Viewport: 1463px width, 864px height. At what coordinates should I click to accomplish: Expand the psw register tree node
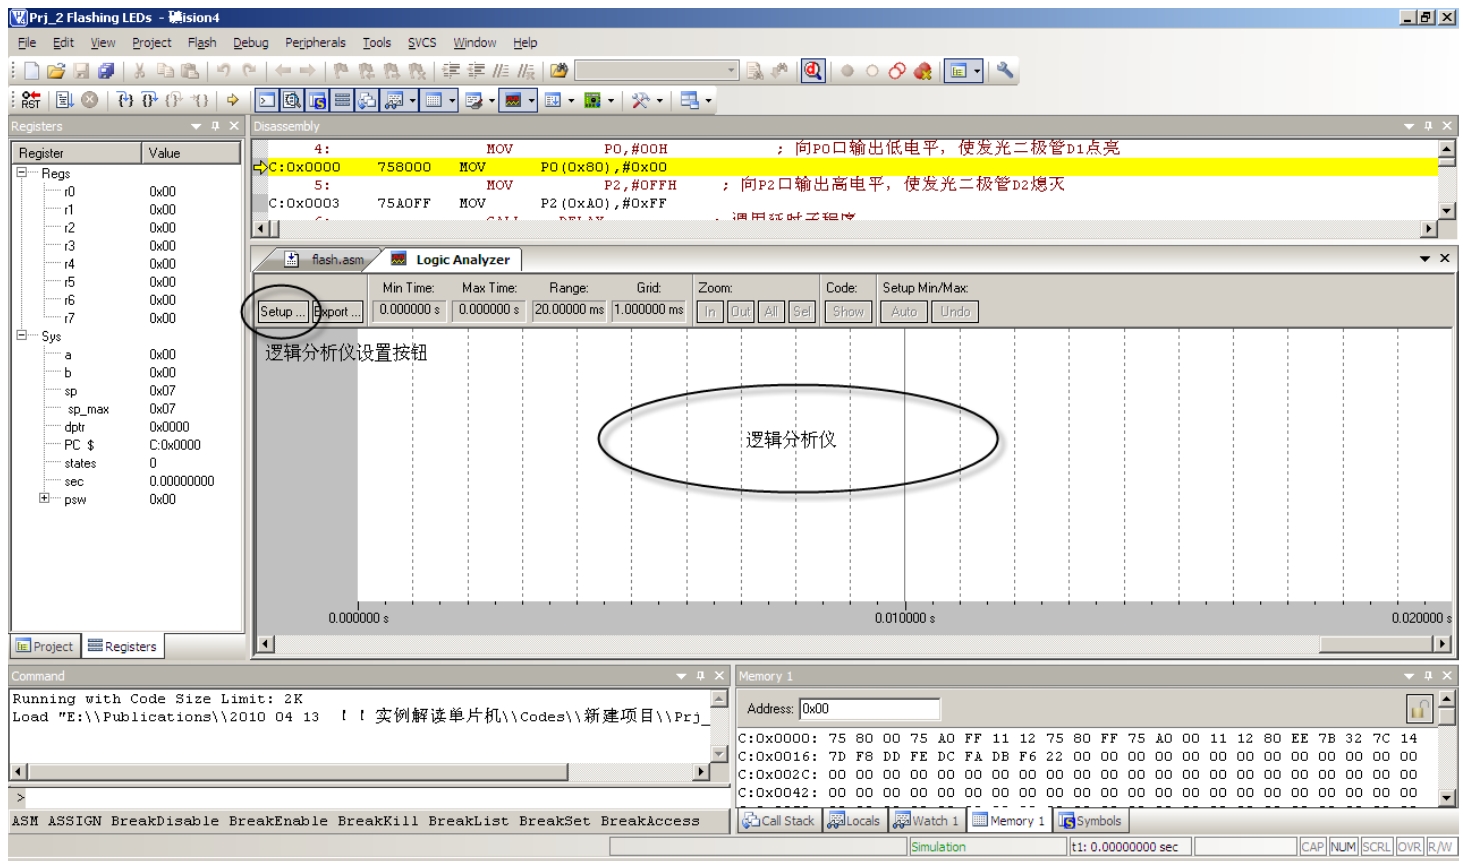click(x=44, y=498)
